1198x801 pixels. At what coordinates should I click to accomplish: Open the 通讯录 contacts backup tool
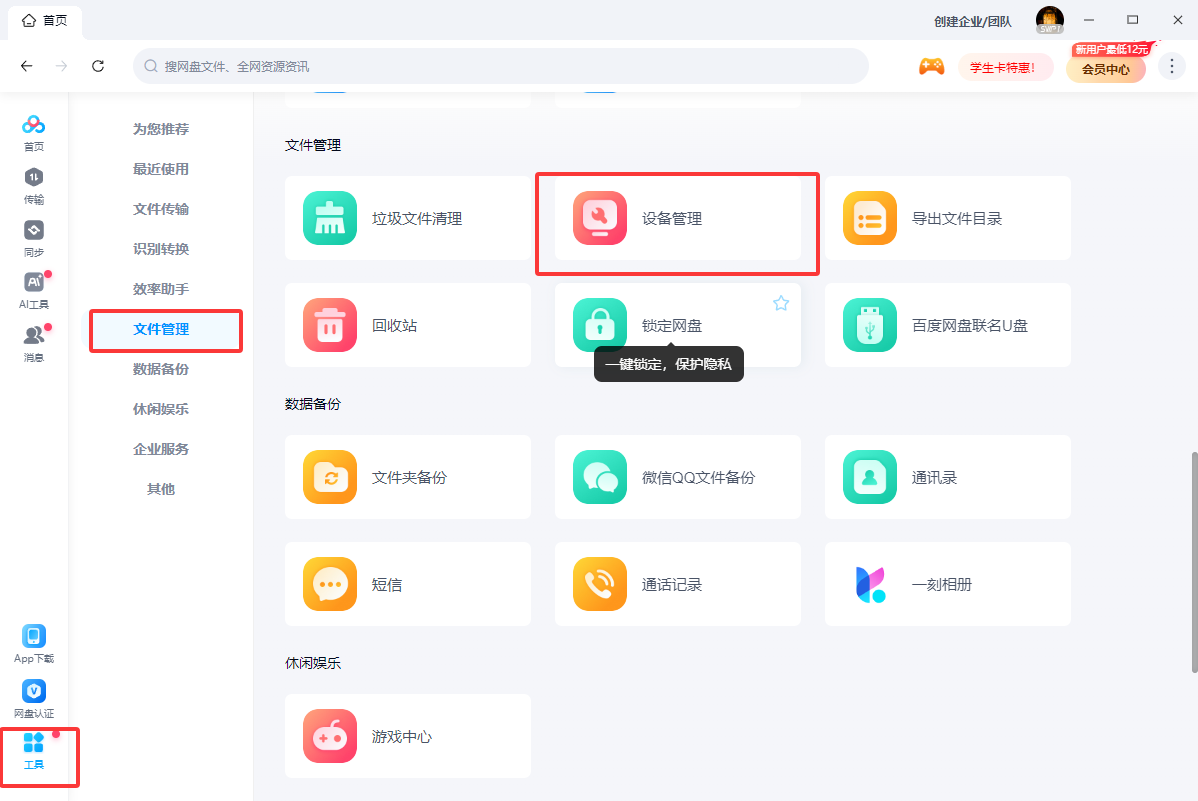pyautogui.click(x=947, y=477)
